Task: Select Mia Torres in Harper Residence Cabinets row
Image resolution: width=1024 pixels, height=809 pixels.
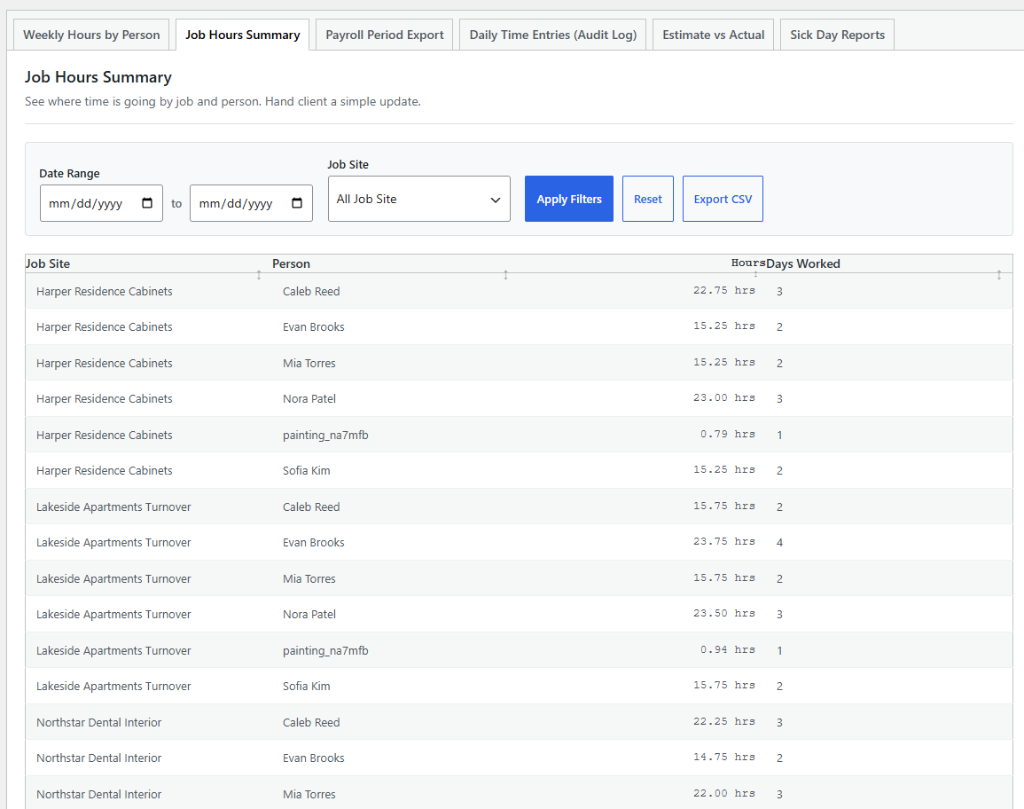Action: 309,363
